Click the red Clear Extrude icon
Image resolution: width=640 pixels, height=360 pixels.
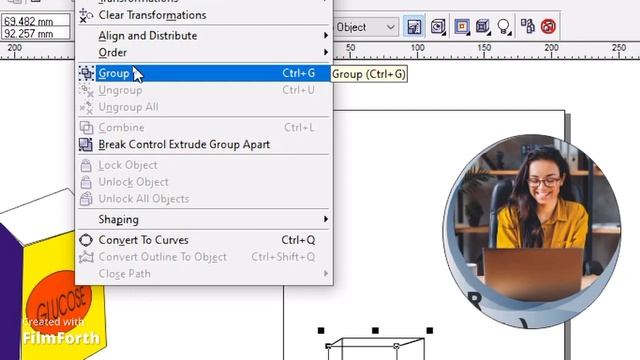549,27
